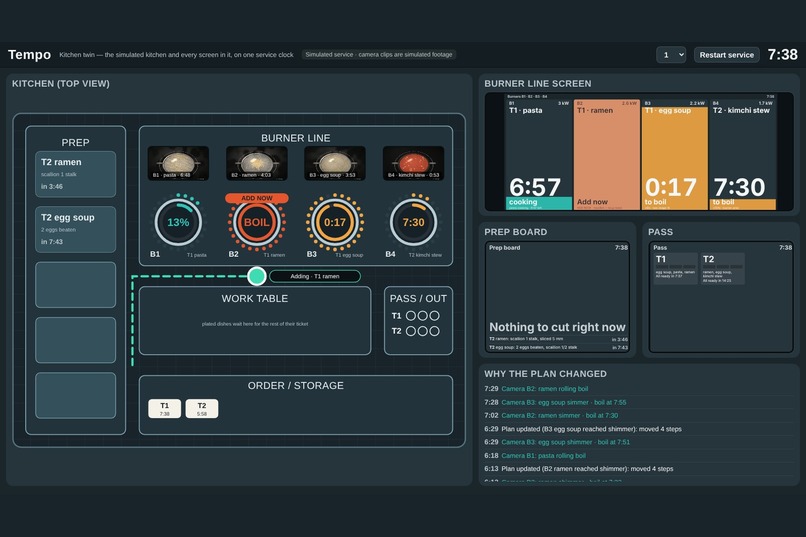Click the B1 burner dial showing 13%

[178, 223]
